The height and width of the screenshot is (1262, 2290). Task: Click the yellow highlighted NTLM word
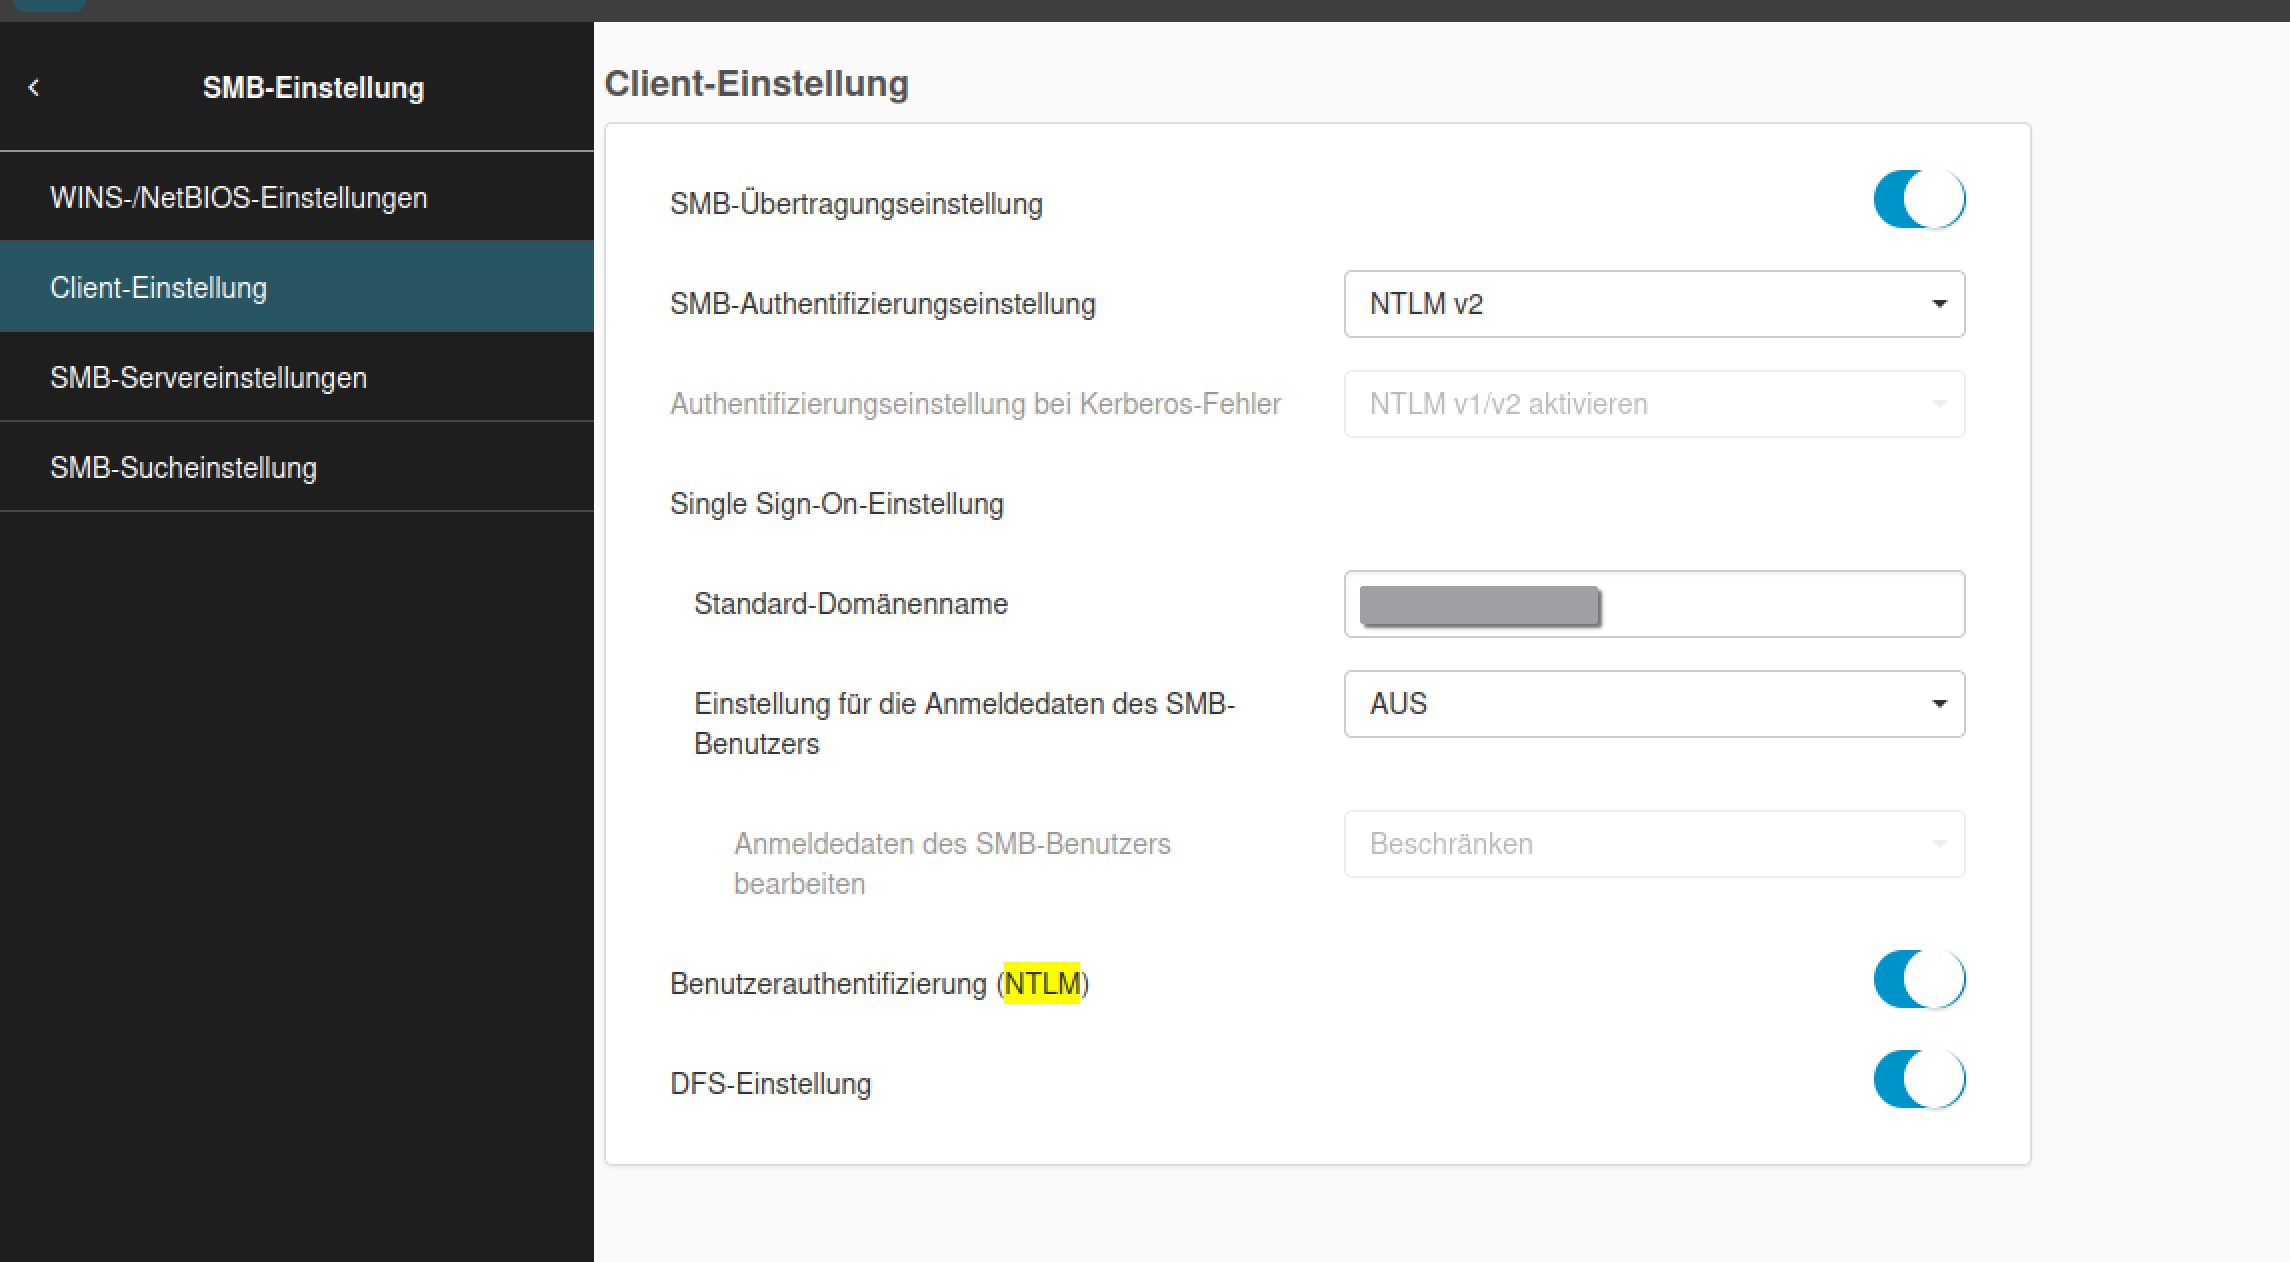coord(1042,984)
